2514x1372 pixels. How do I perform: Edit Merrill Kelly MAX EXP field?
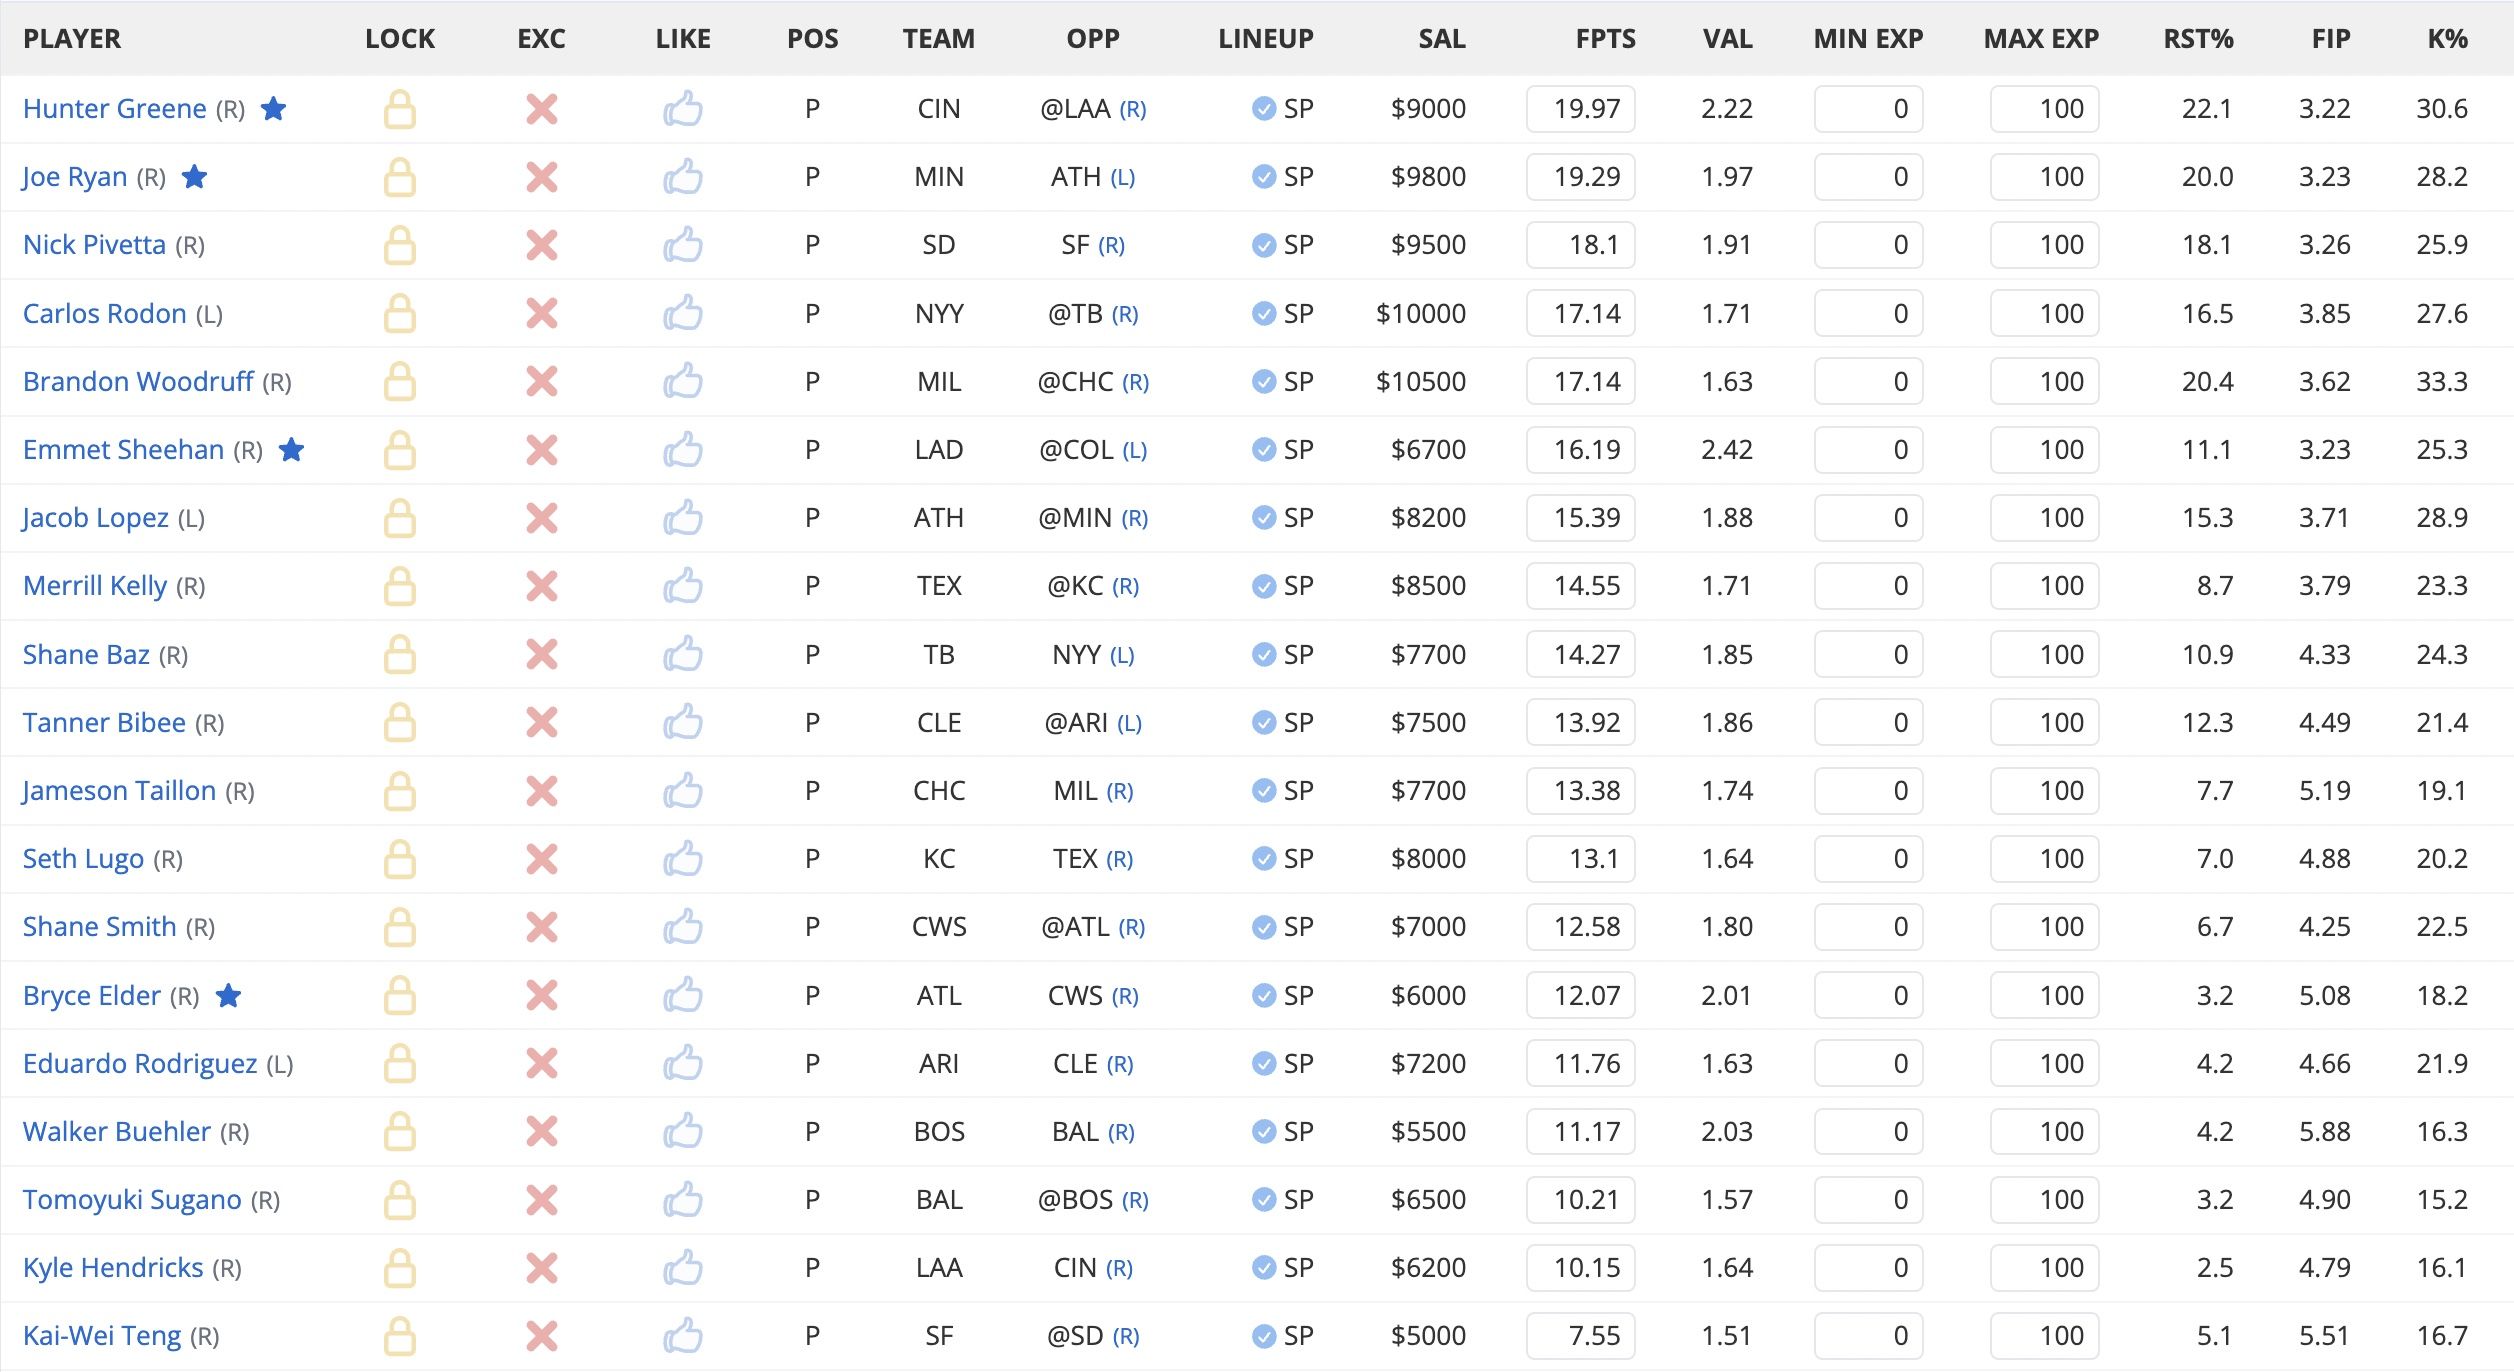pos(2044,586)
